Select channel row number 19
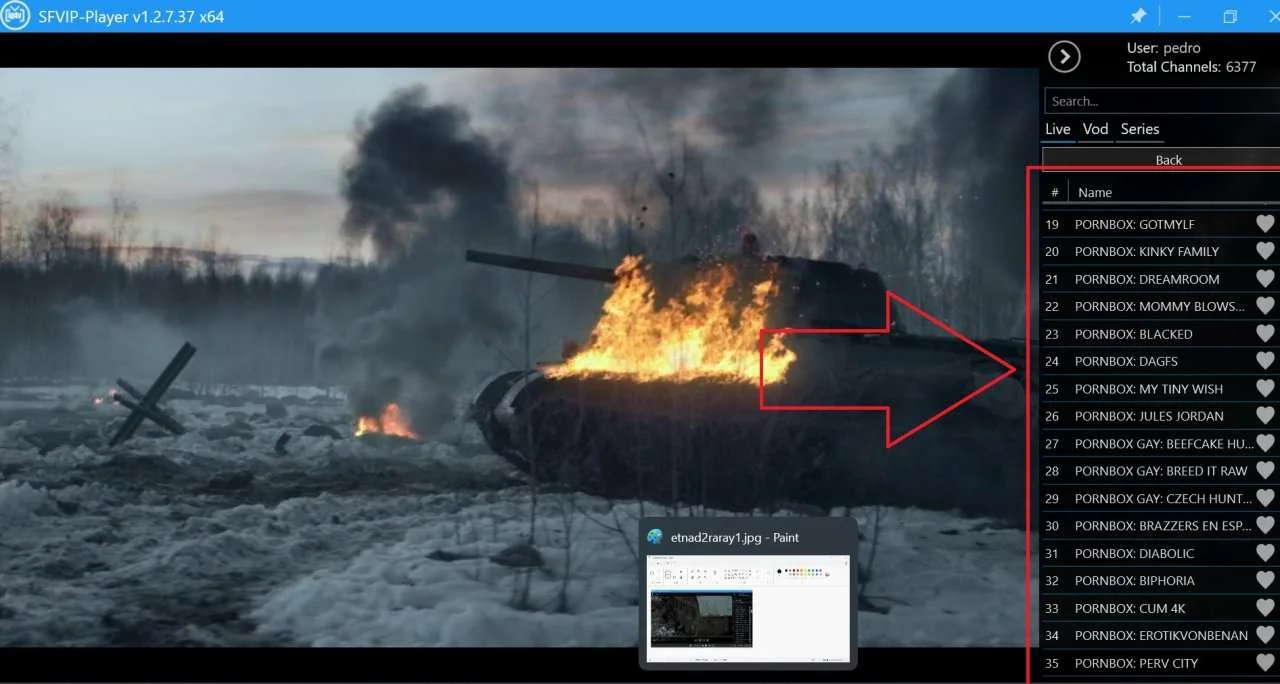The width and height of the screenshot is (1280, 684). pos(1160,224)
